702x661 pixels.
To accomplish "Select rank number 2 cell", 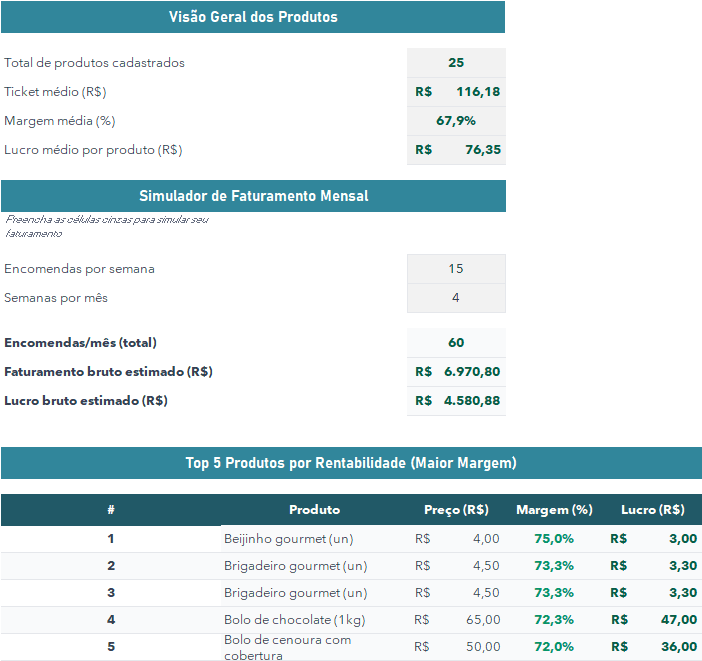I will click(x=111, y=566).
